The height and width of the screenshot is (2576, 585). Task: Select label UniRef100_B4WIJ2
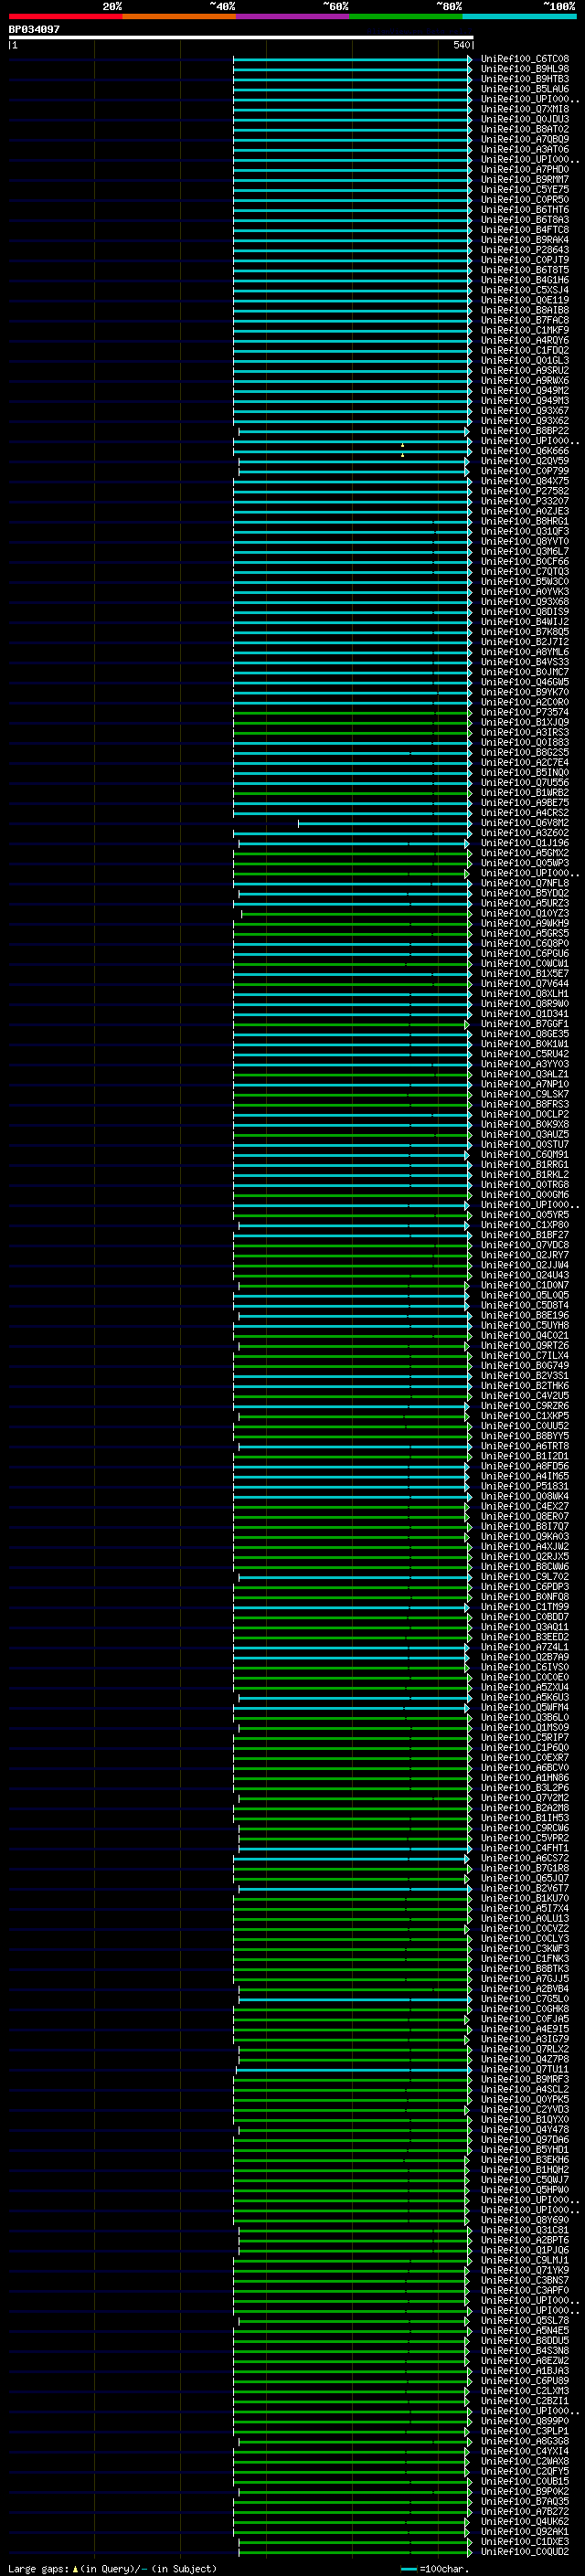click(x=524, y=622)
